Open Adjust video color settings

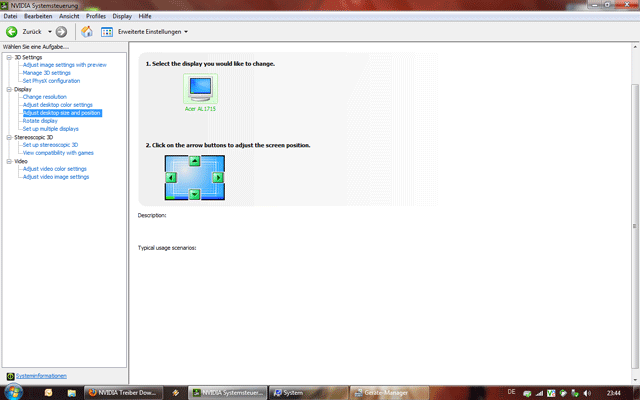coord(55,169)
